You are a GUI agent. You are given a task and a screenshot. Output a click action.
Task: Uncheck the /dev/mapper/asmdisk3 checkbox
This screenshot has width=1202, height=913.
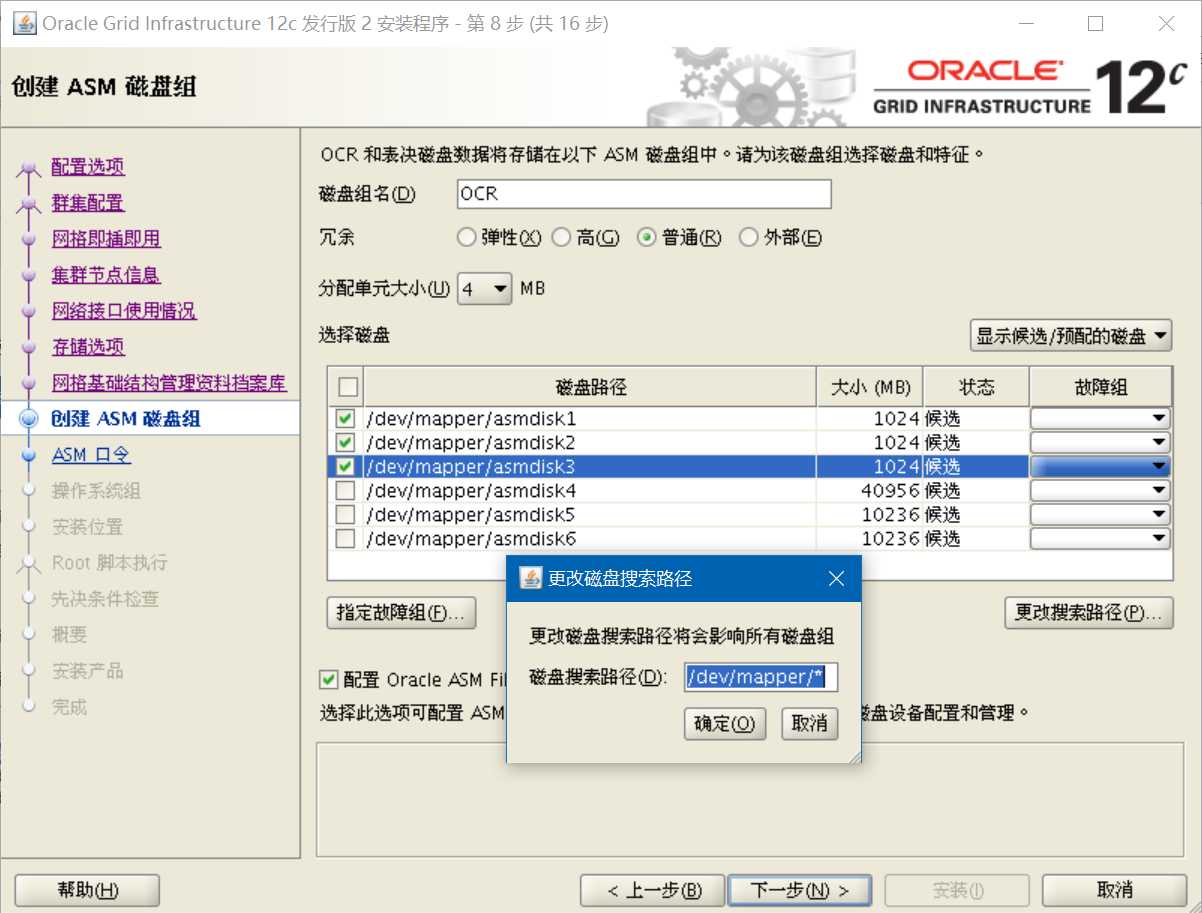[346, 466]
